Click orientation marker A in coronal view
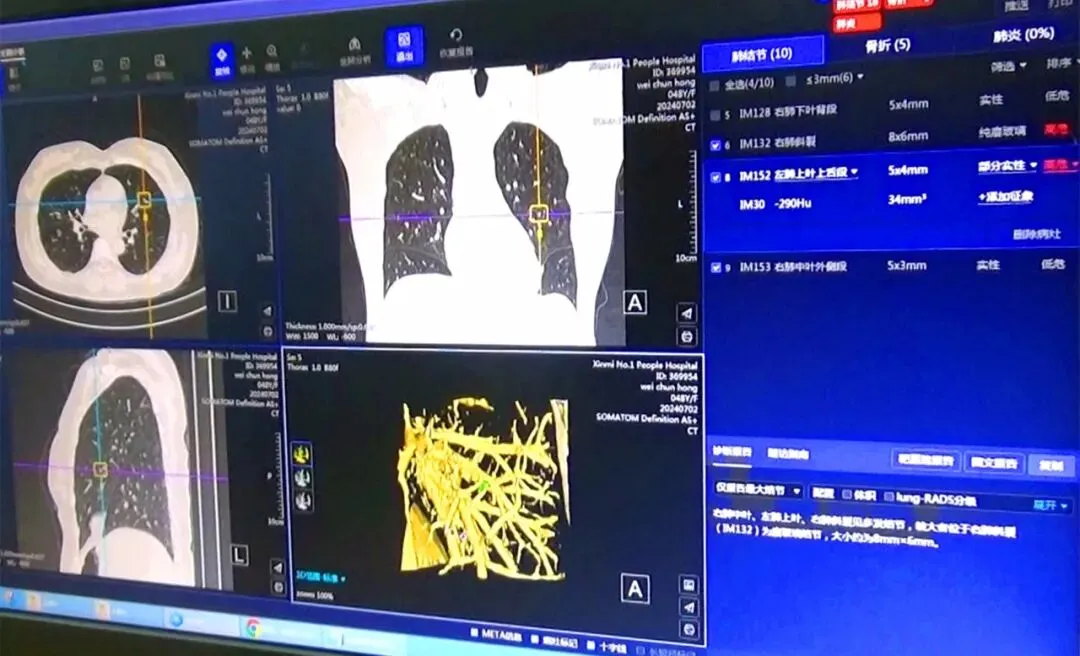Viewport: 1080px width, 656px height. 634,302
